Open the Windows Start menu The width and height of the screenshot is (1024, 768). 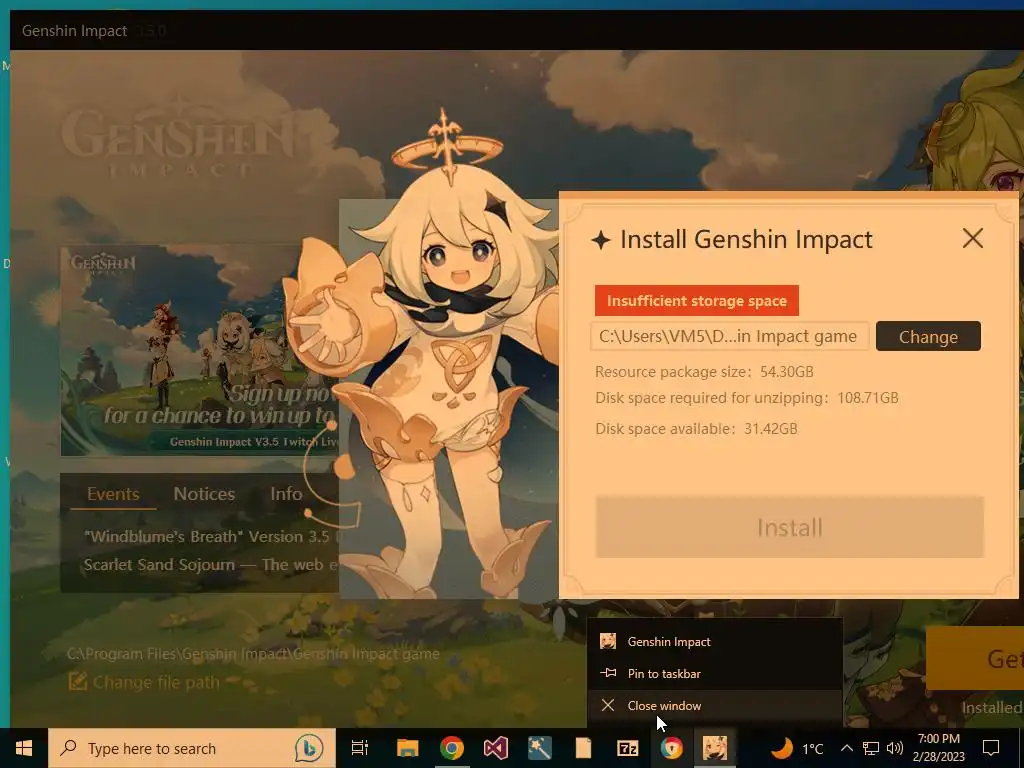24,748
